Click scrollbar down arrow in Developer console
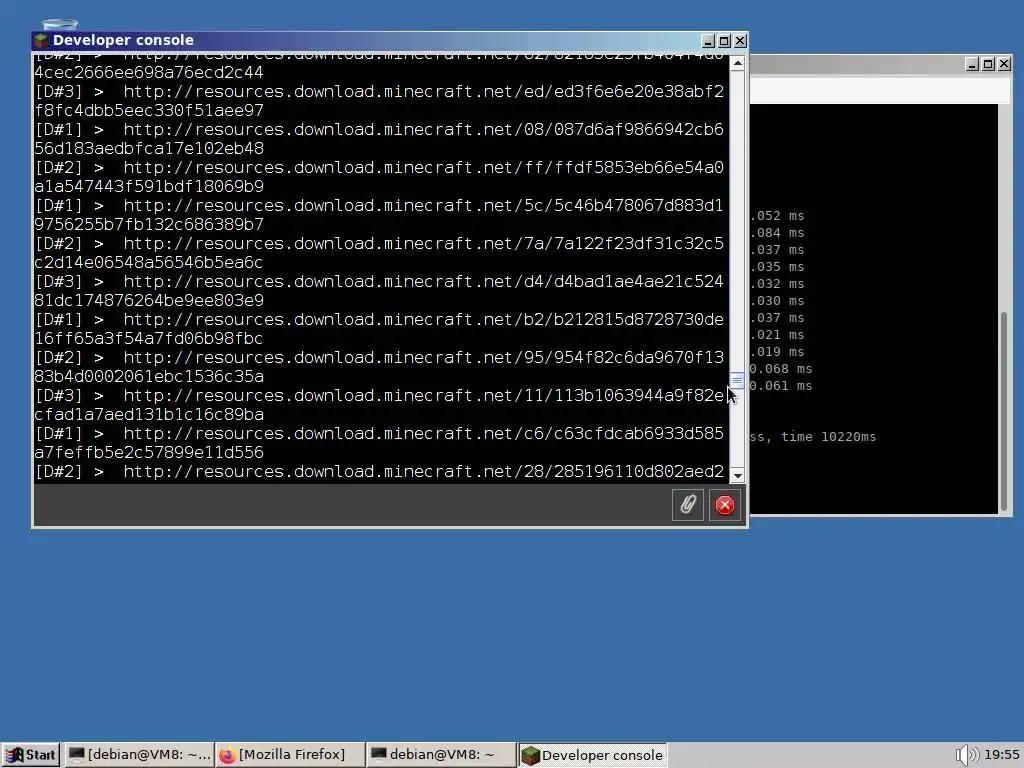Image resolution: width=1024 pixels, height=768 pixels. click(737, 475)
